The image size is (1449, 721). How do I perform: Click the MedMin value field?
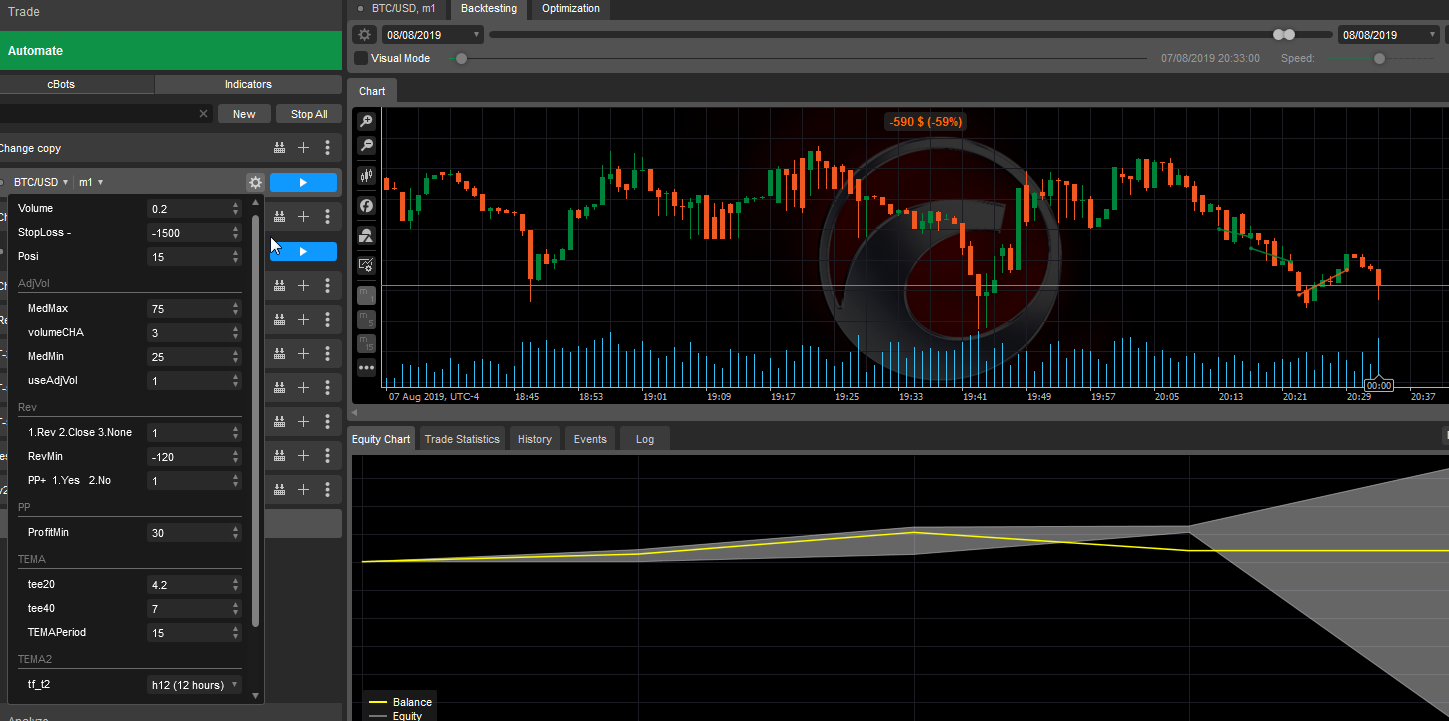194,357
